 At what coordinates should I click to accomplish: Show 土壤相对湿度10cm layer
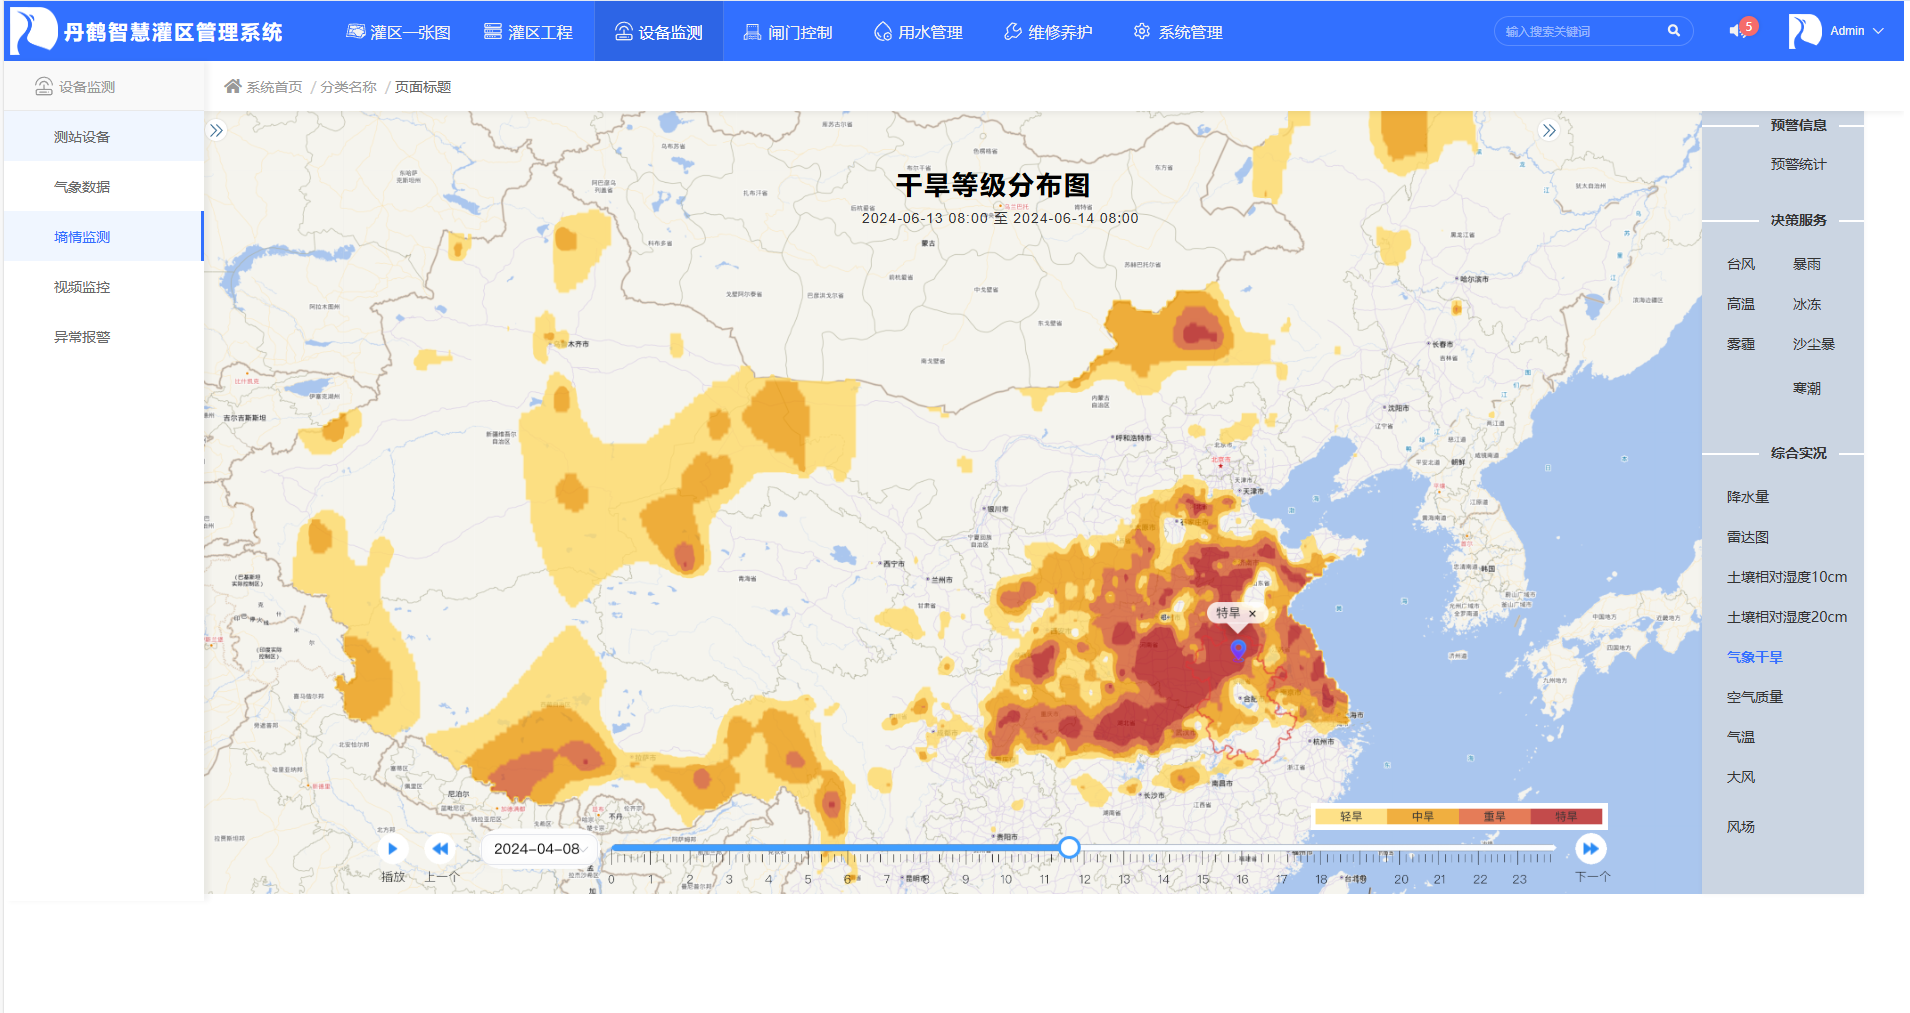point(1787,577)
